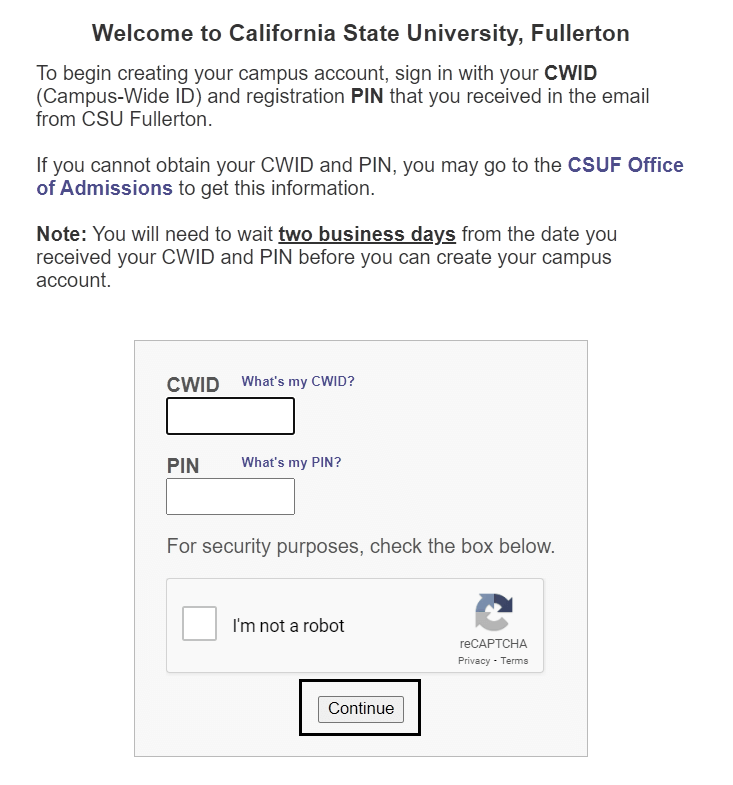The height and width of the screenshot is (785, 733).
Task: Click the For security purposes instruction text
Action: coord(361,546)
